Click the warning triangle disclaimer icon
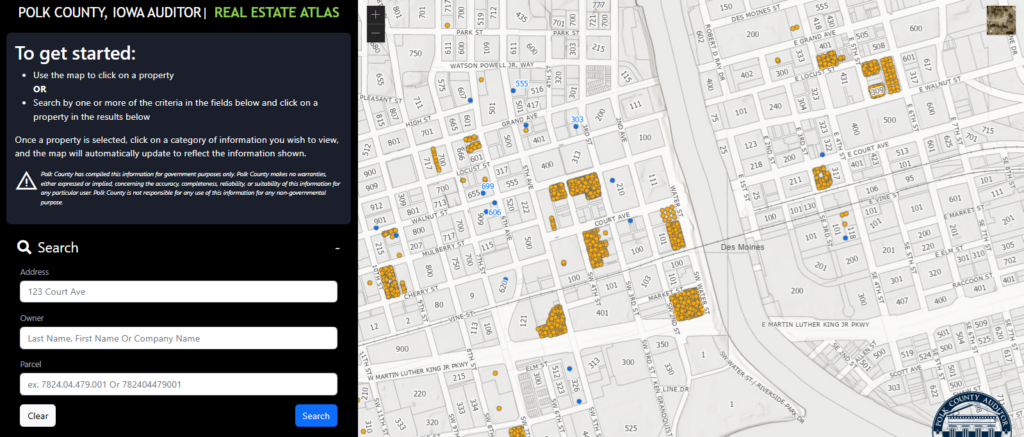The width and height of the screenshot is (1024, 437). (27, 180)
